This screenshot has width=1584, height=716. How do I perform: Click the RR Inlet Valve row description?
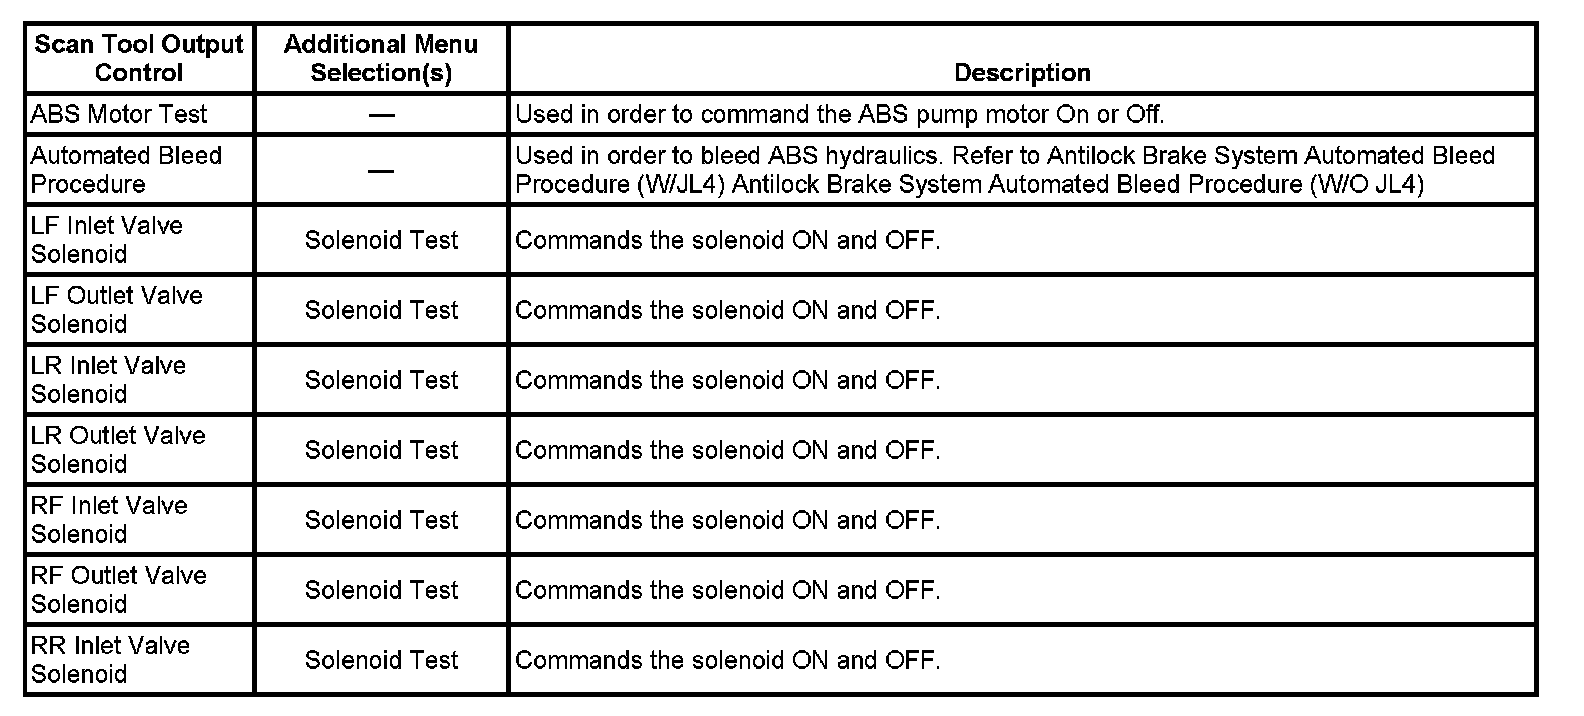tap(727, 660)
